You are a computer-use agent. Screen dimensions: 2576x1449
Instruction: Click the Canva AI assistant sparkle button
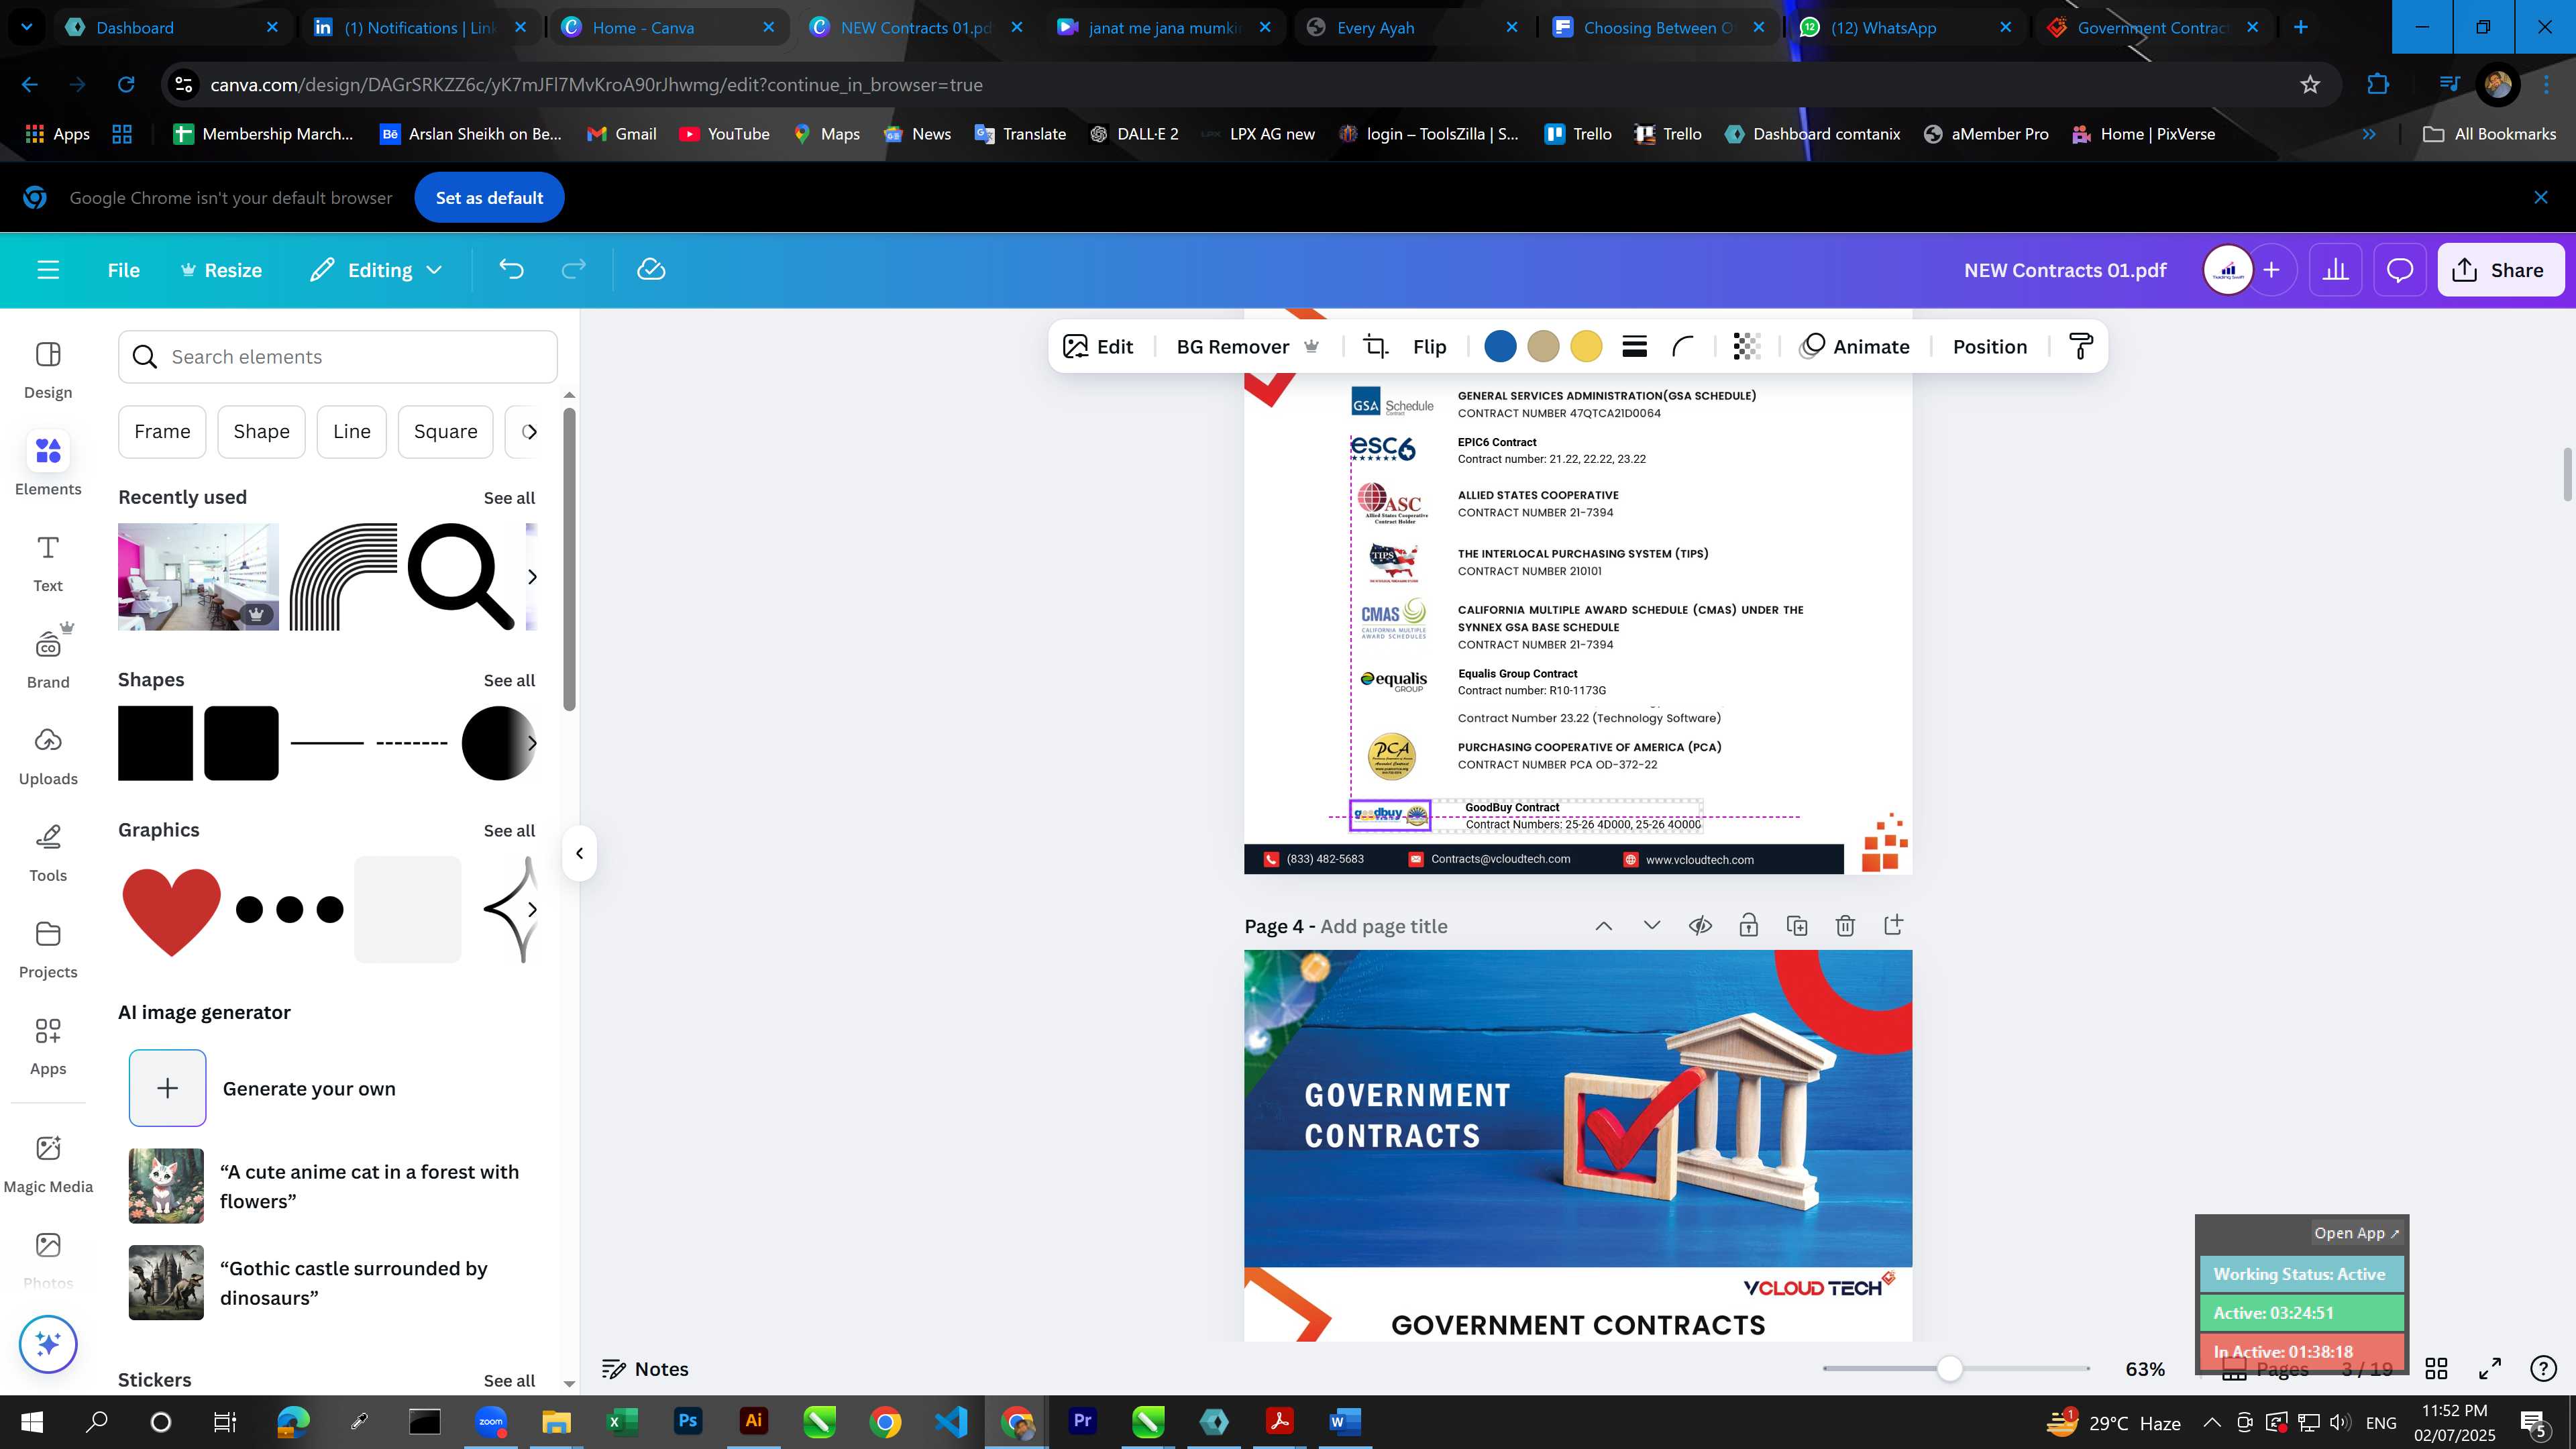48,1344
